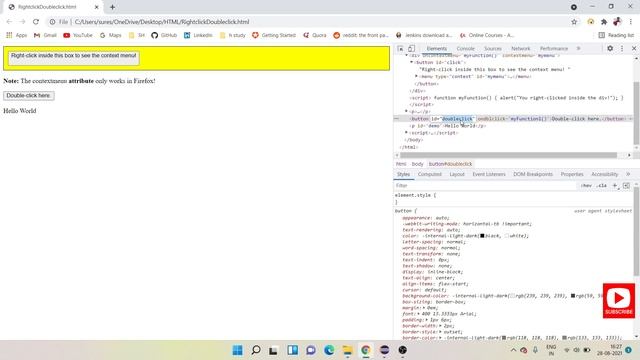
Task: Show more sidebar tabs chevron
Action: [x=628, y=174]
